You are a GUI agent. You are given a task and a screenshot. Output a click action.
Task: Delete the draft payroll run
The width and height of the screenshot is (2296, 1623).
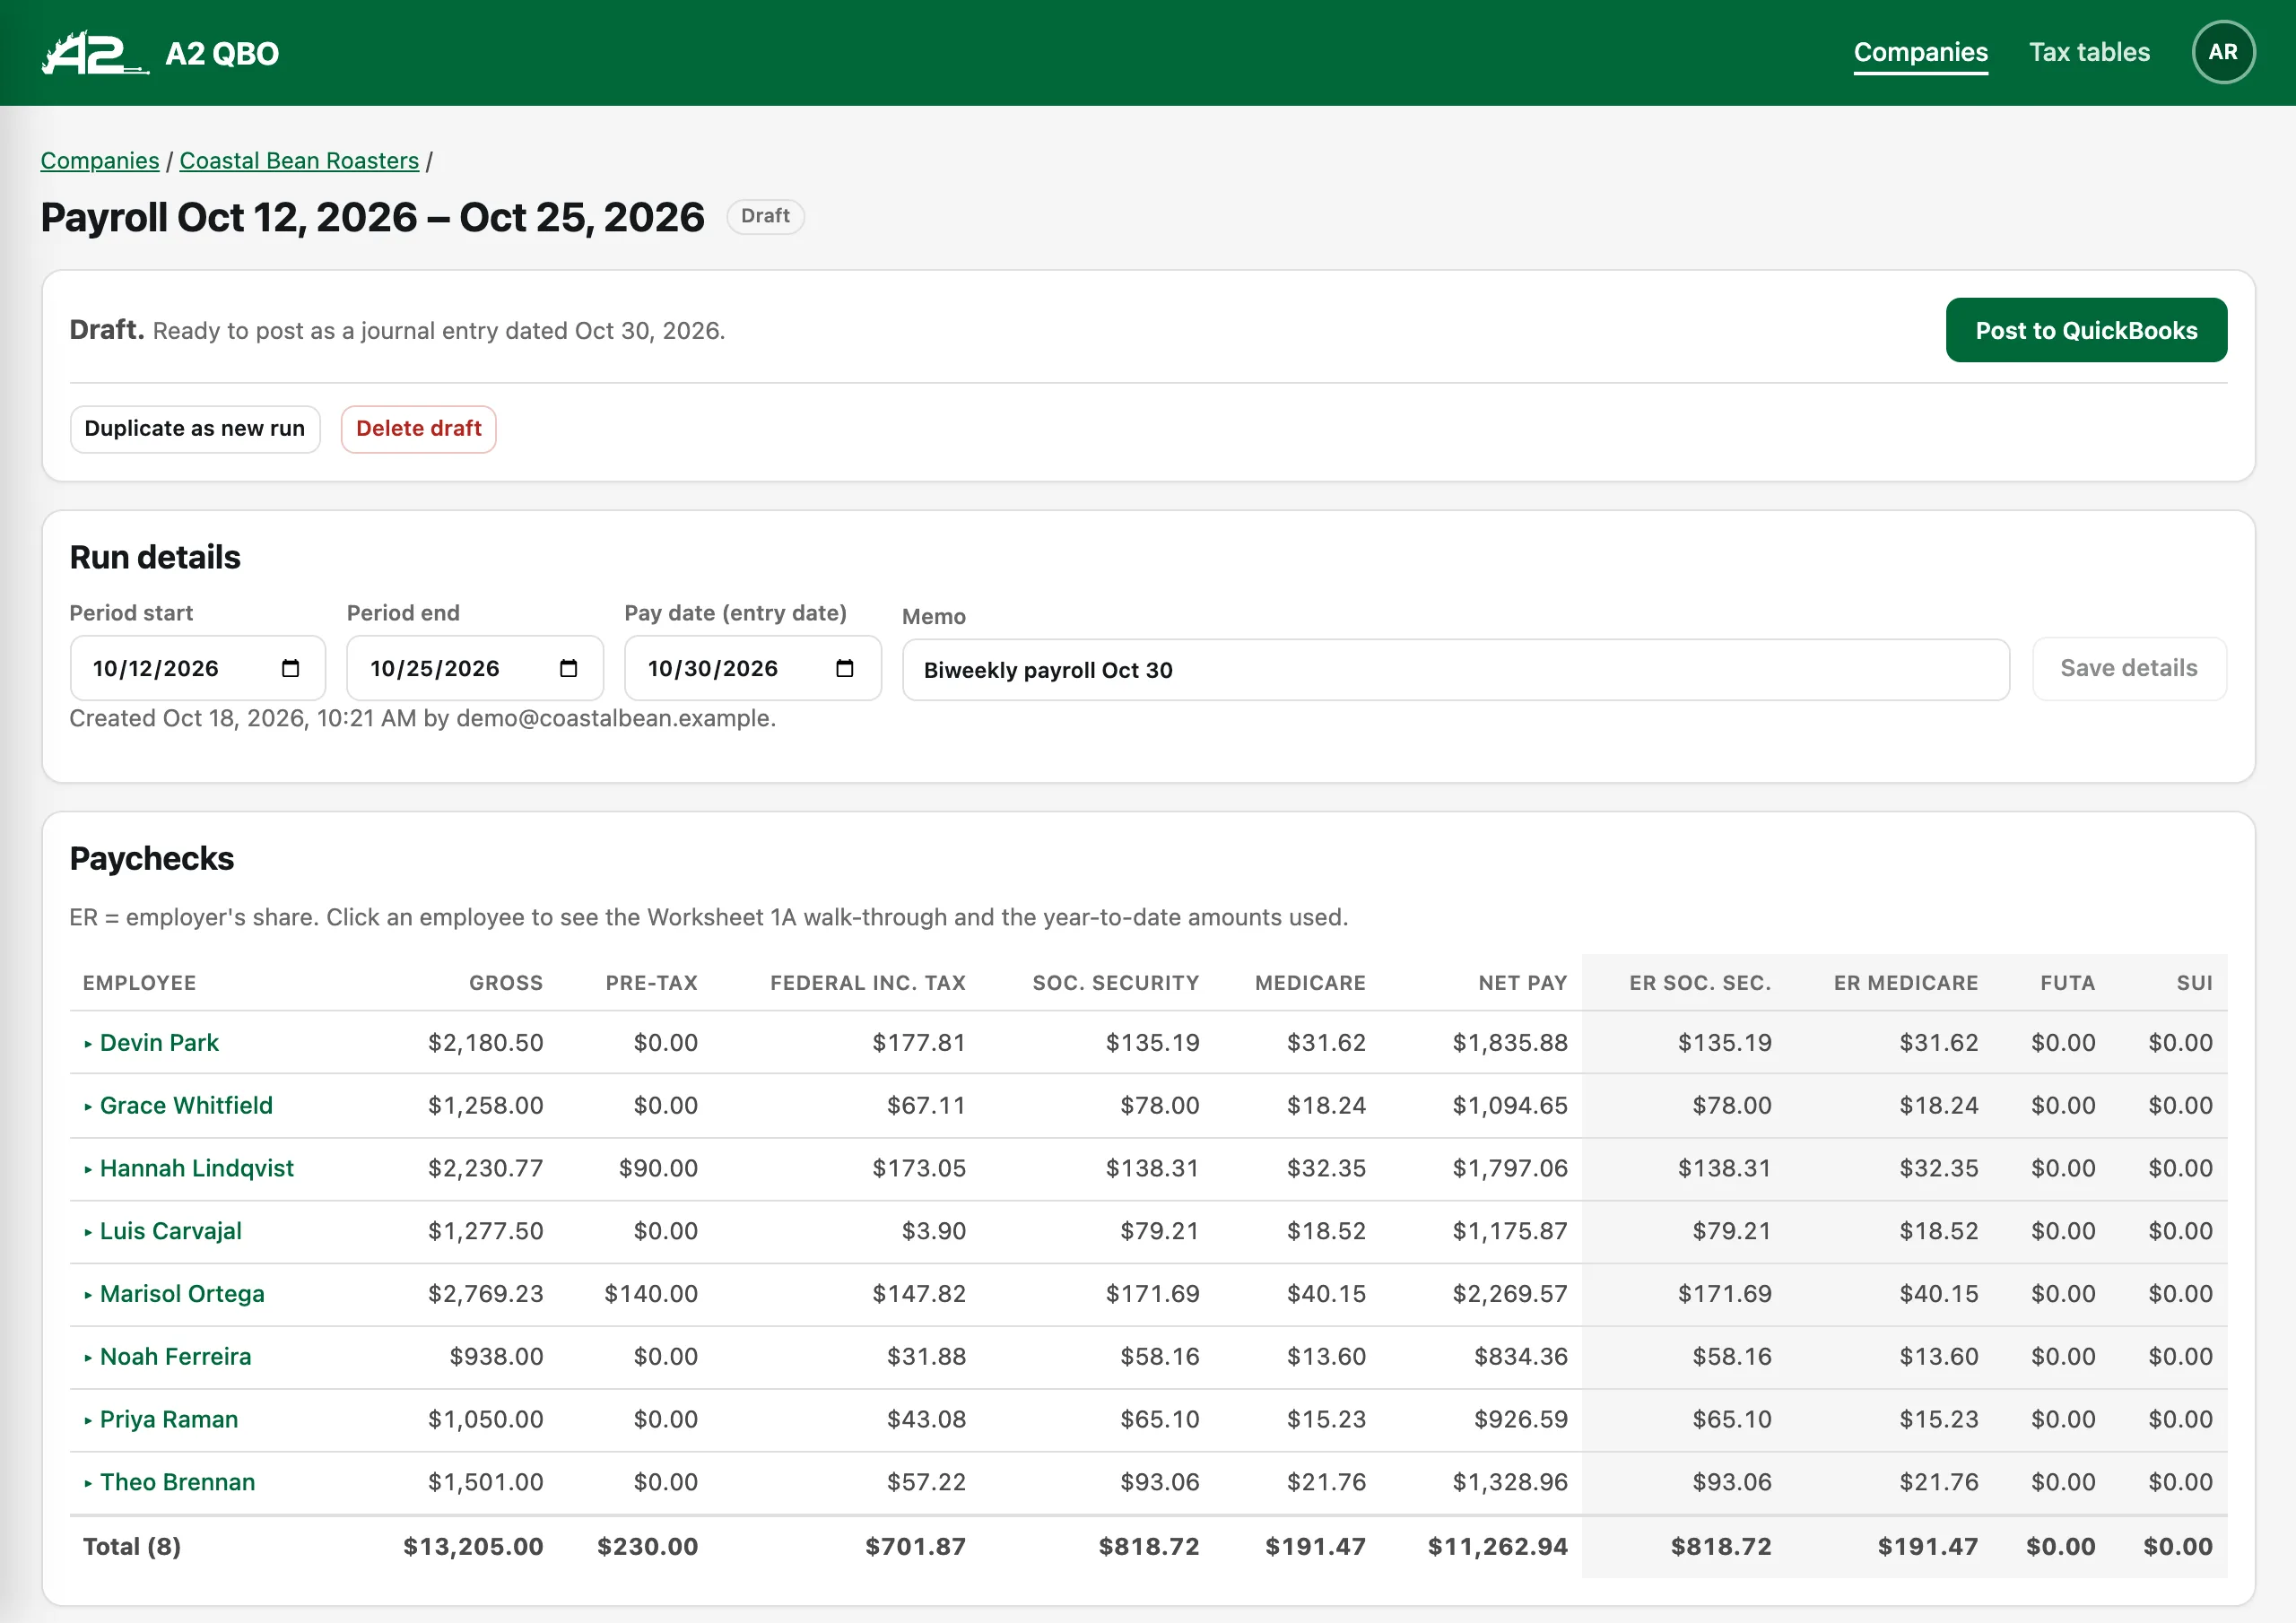[x=418, y=429]
